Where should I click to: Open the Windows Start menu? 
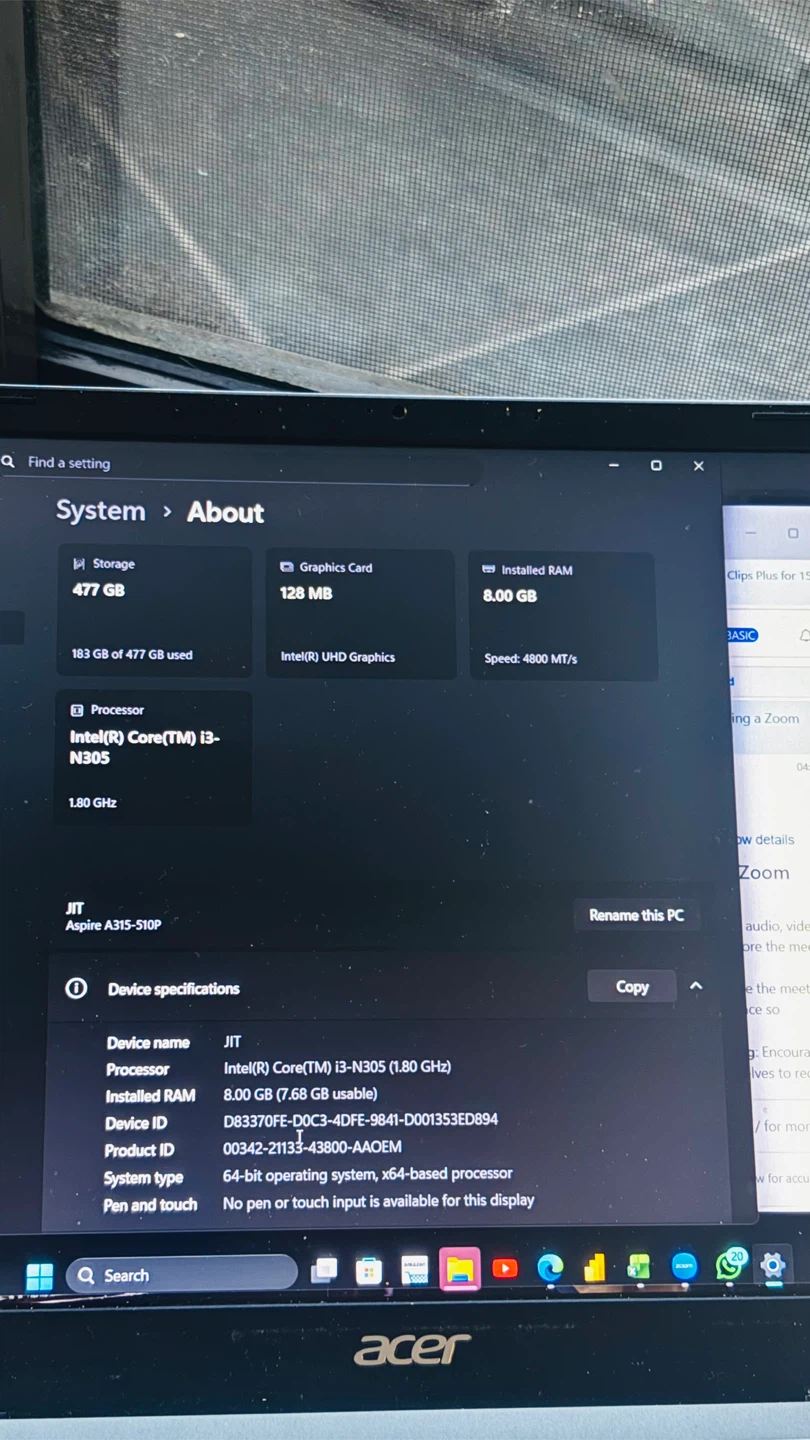39,1276
